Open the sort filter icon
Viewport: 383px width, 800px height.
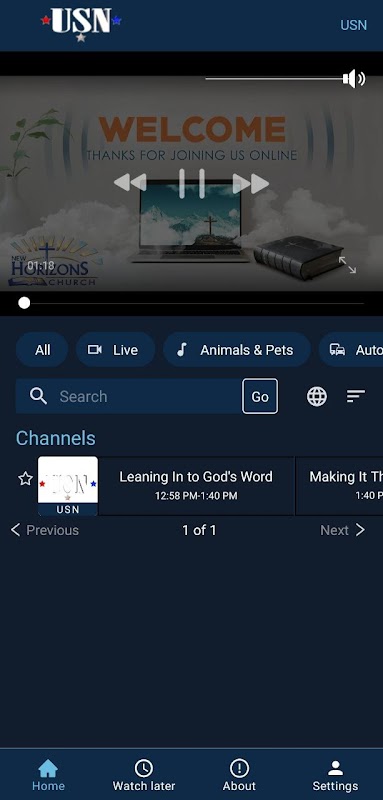(x=355, y=396)
